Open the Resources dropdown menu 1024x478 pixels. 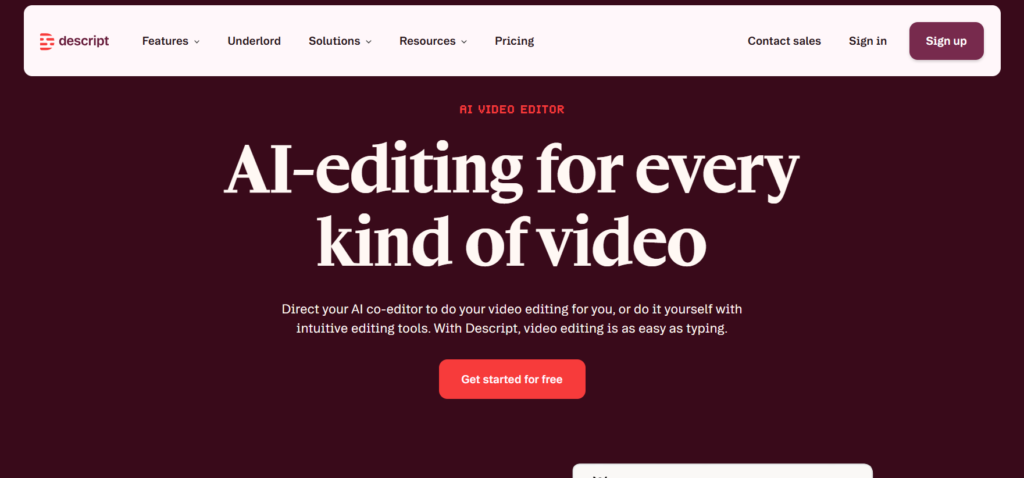[x=433, y=41]
